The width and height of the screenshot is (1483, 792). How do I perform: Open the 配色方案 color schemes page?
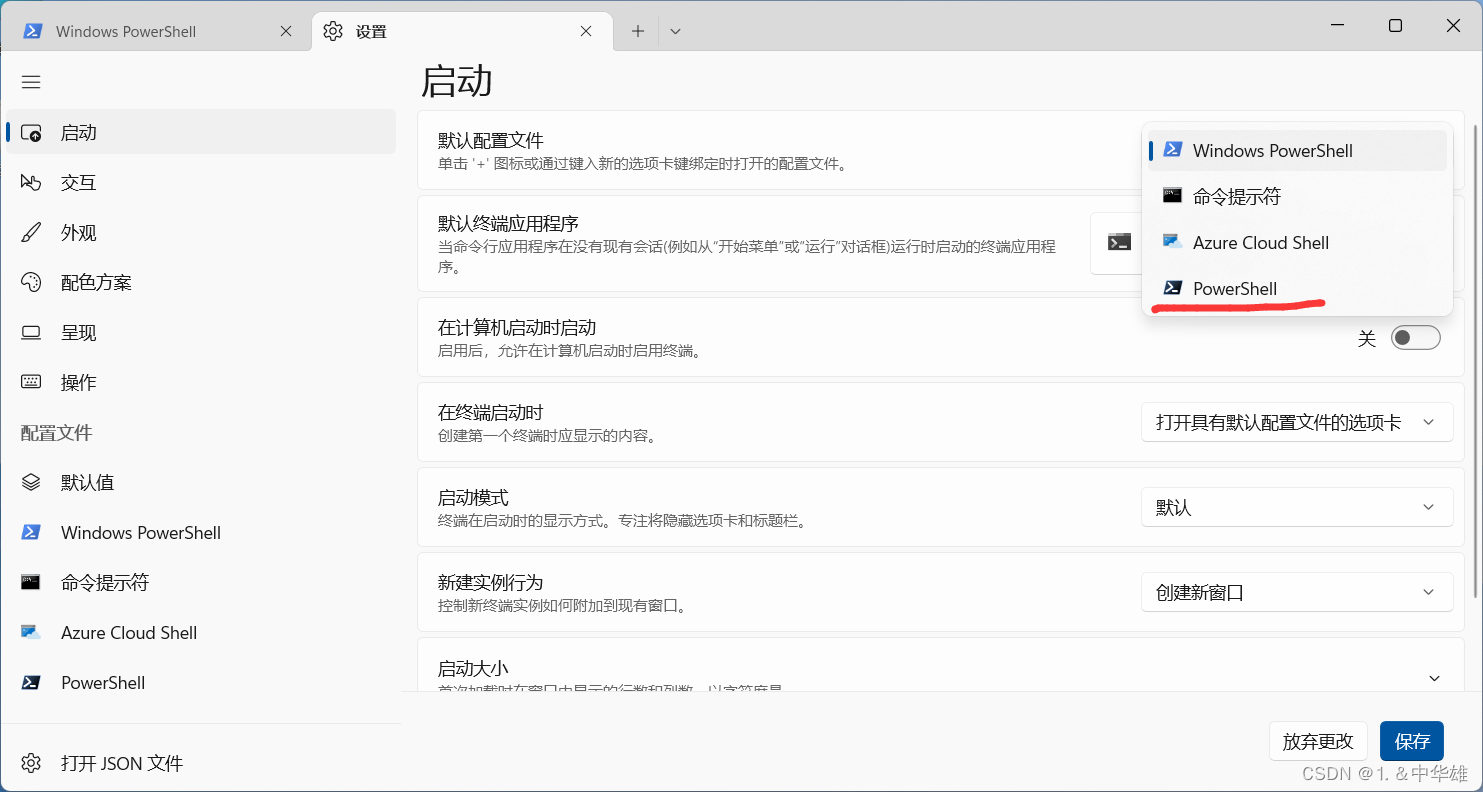click(200, 282)
